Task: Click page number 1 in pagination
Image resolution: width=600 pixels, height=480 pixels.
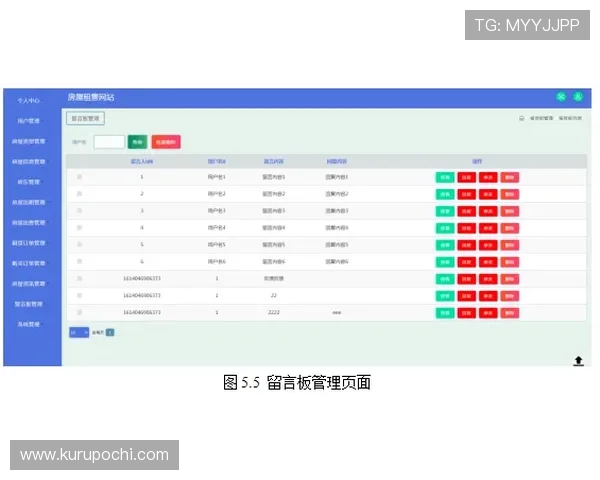Action: coord(110,331)
